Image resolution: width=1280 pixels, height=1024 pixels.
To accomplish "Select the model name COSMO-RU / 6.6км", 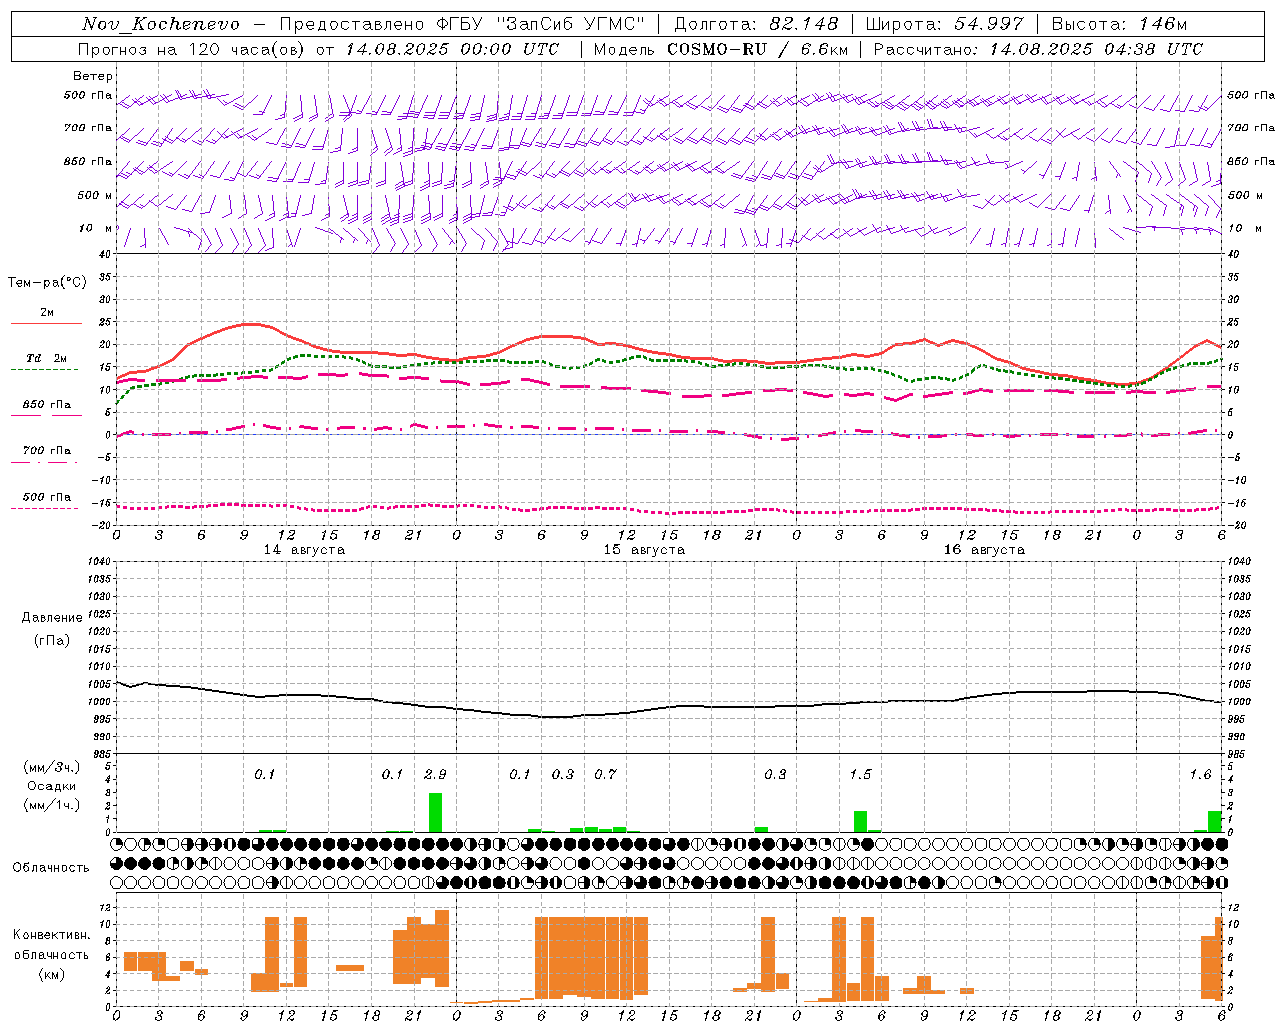I will [757, 49].
